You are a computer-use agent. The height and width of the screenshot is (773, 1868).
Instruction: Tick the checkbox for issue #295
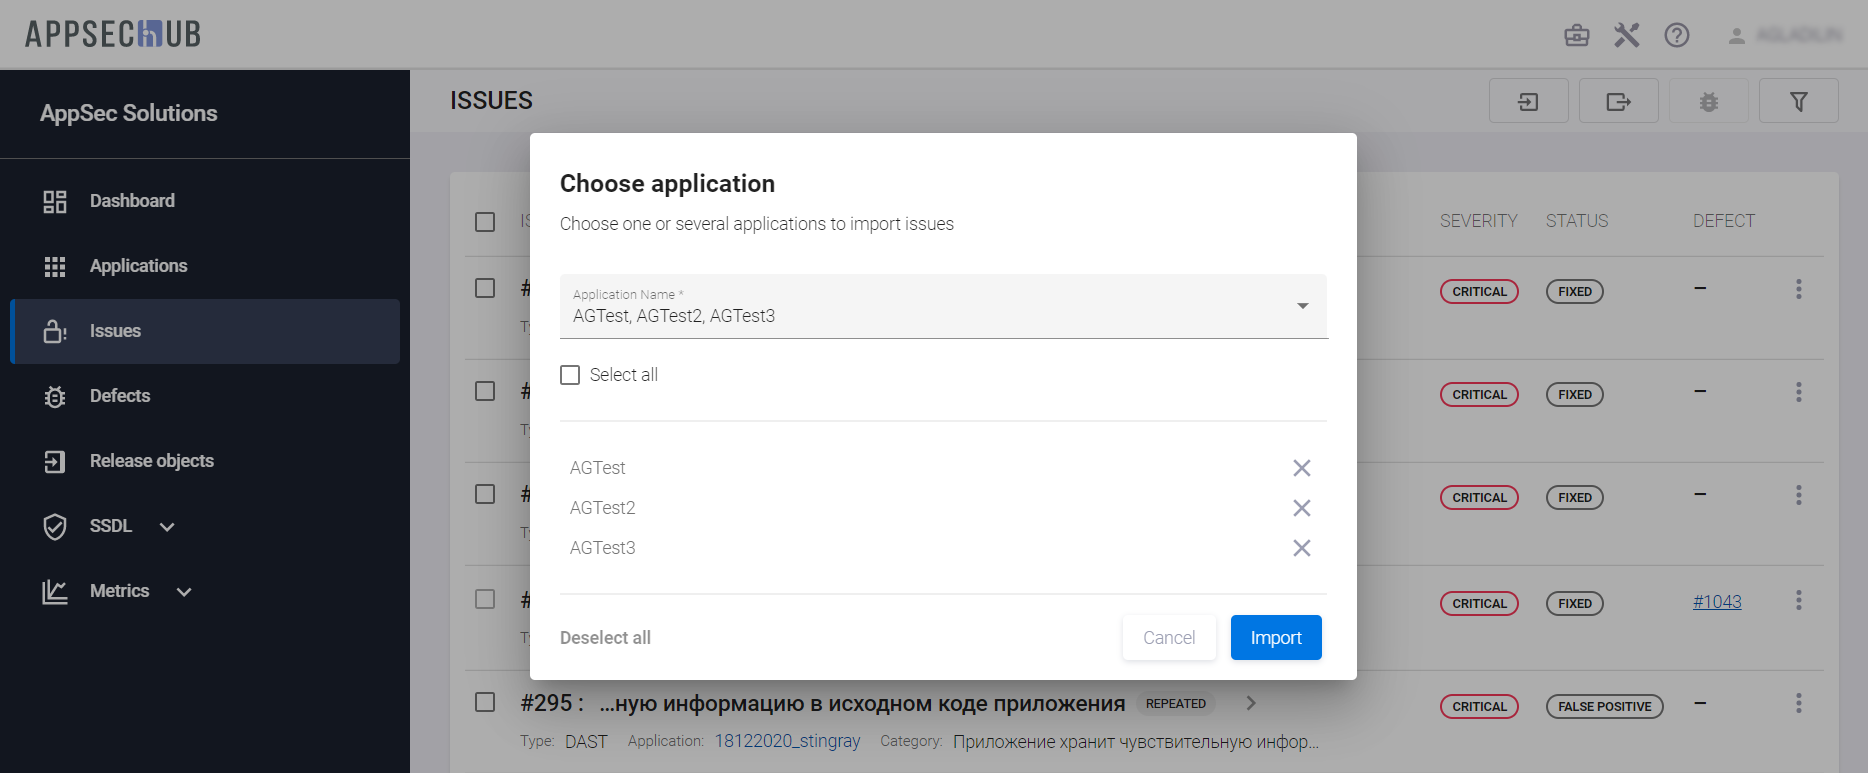[485, 702]
